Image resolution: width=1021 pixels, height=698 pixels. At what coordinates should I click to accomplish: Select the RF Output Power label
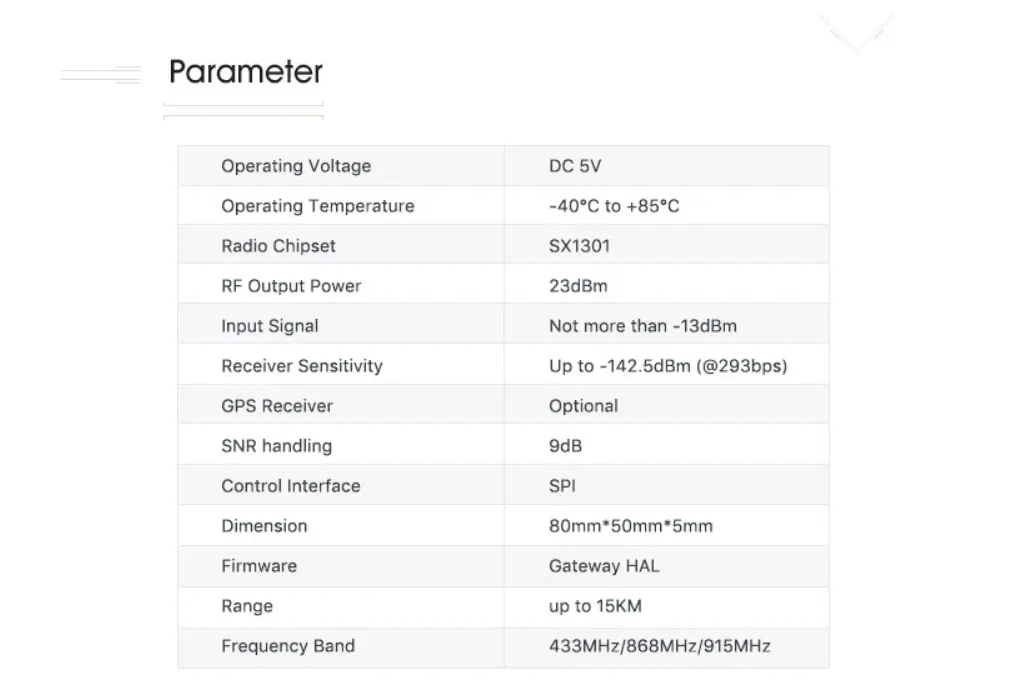tap(291, 286)
